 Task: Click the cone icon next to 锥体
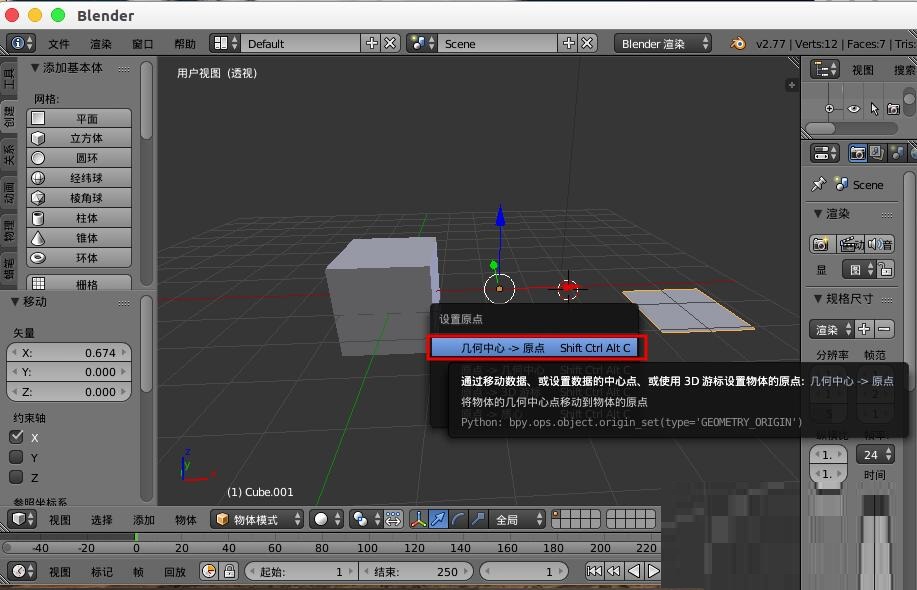point(38,238)
